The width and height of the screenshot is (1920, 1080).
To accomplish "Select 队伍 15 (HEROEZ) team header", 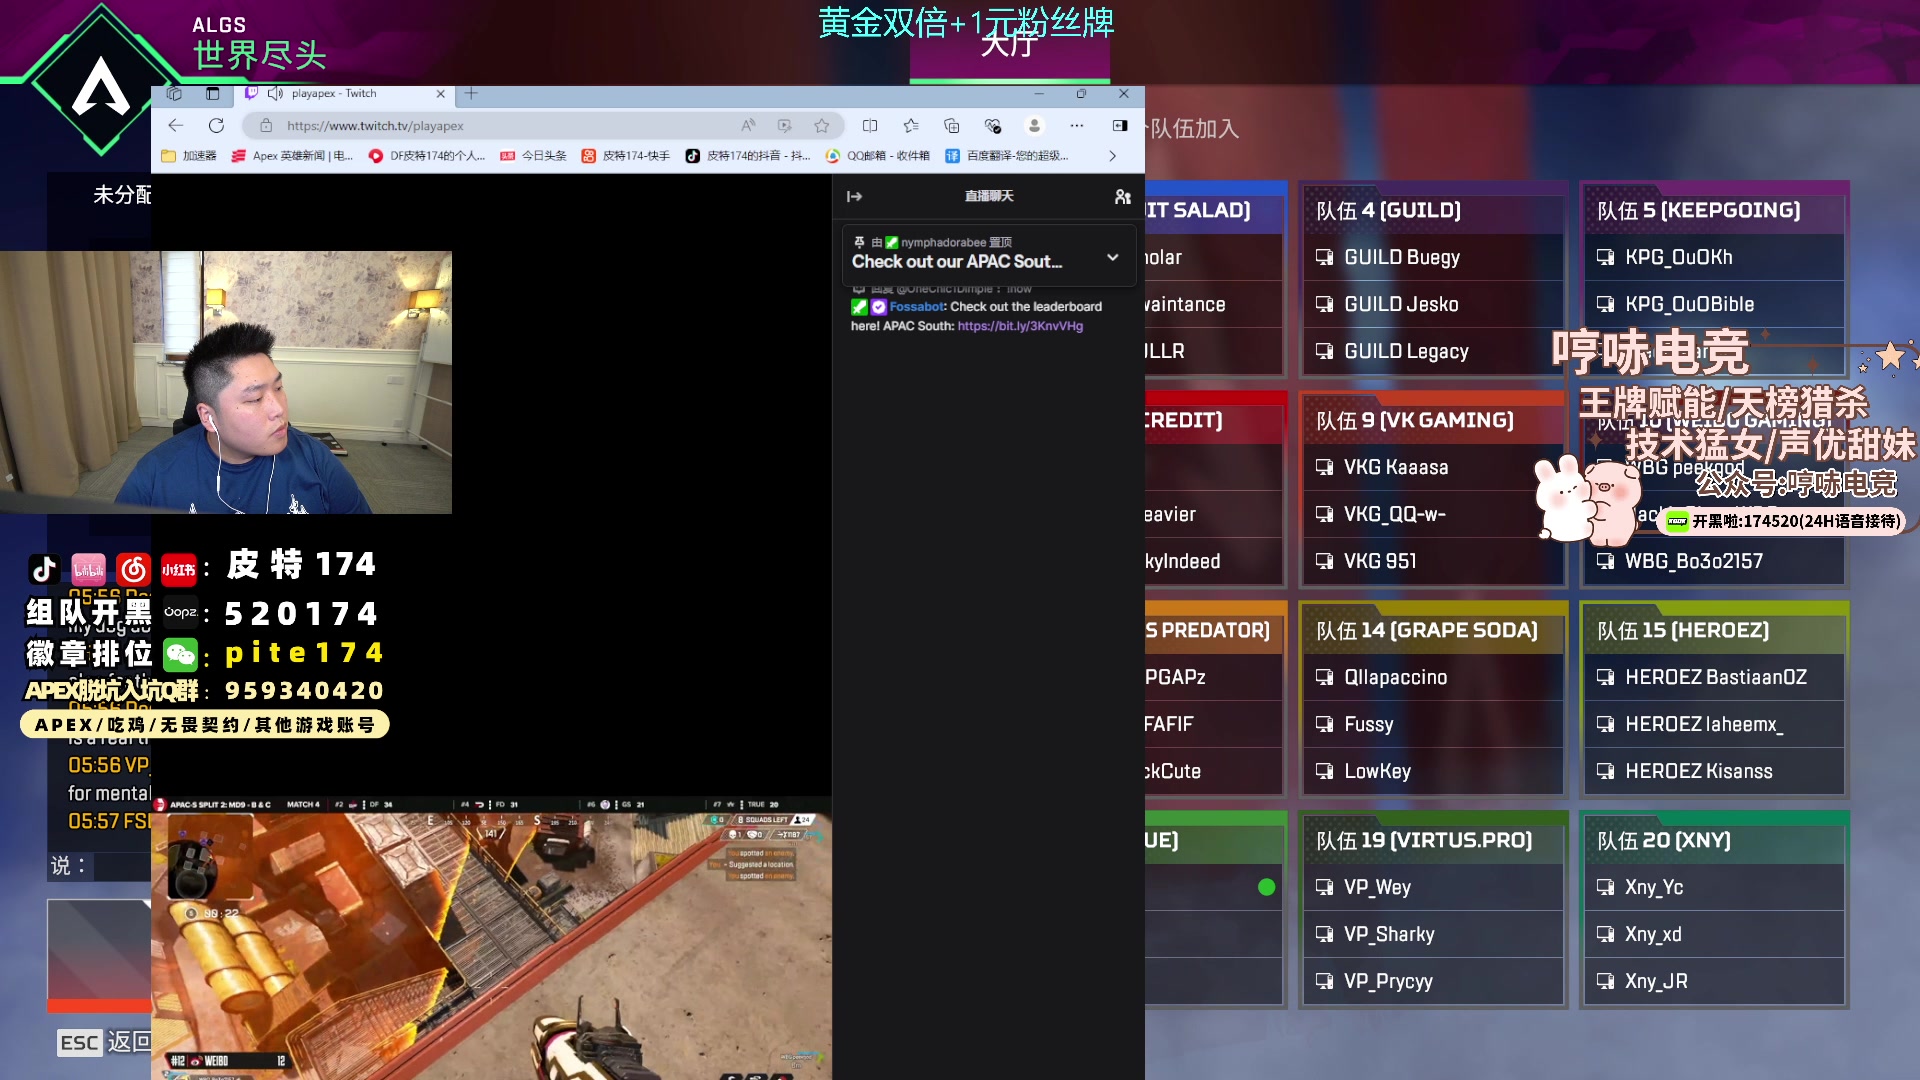I will pos(1714,630).
